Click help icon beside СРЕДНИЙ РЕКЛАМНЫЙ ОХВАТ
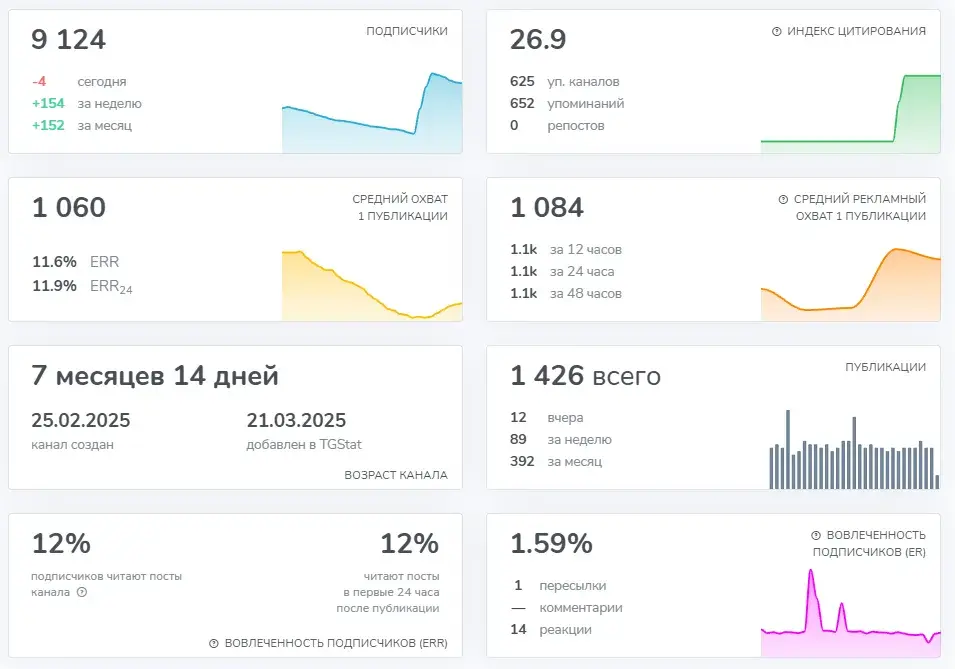This screenshot has height=669, width=955. click(x=783, y=199)
